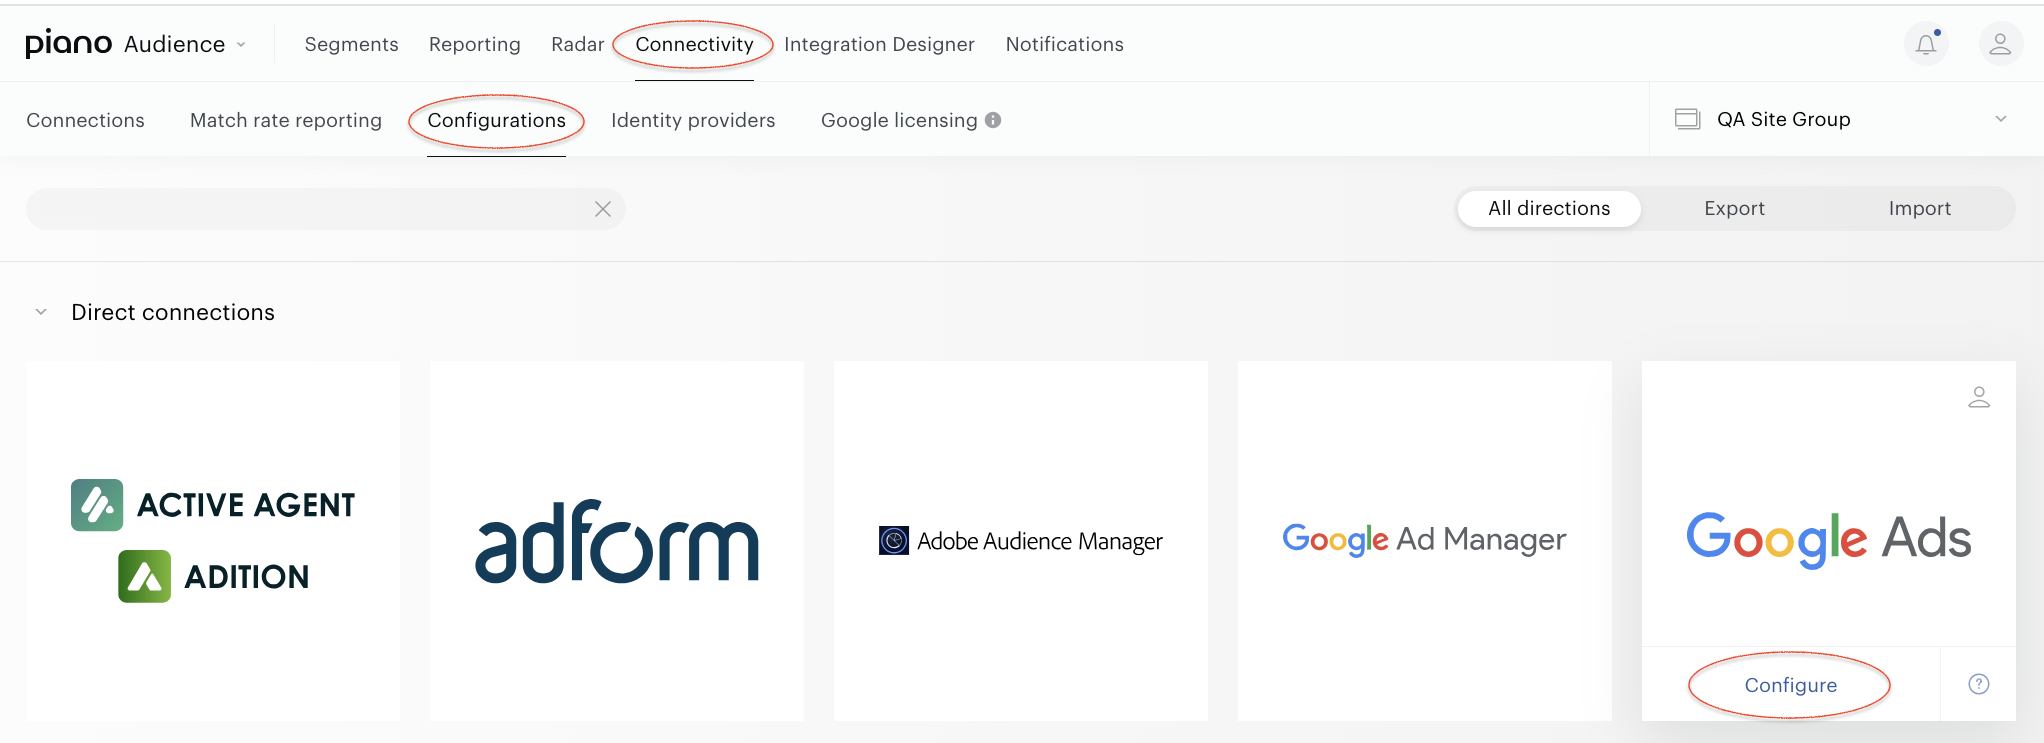The height and width of the screenshot is (743, 2044).
Task: Filter connections by Import
Action: (x=1920, y=208)
